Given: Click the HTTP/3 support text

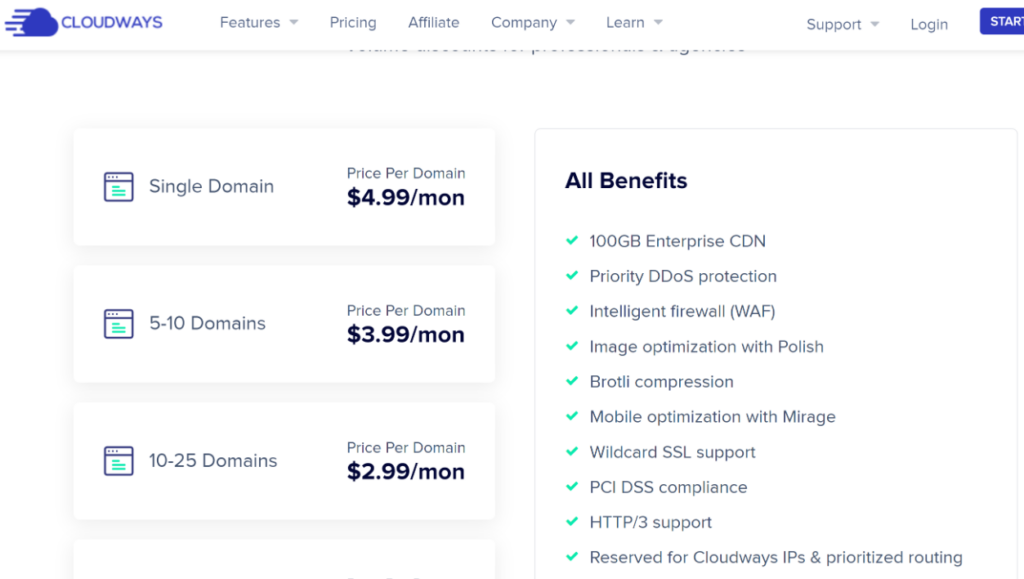Looking at the screenshot, I should (x=650, y=523).
